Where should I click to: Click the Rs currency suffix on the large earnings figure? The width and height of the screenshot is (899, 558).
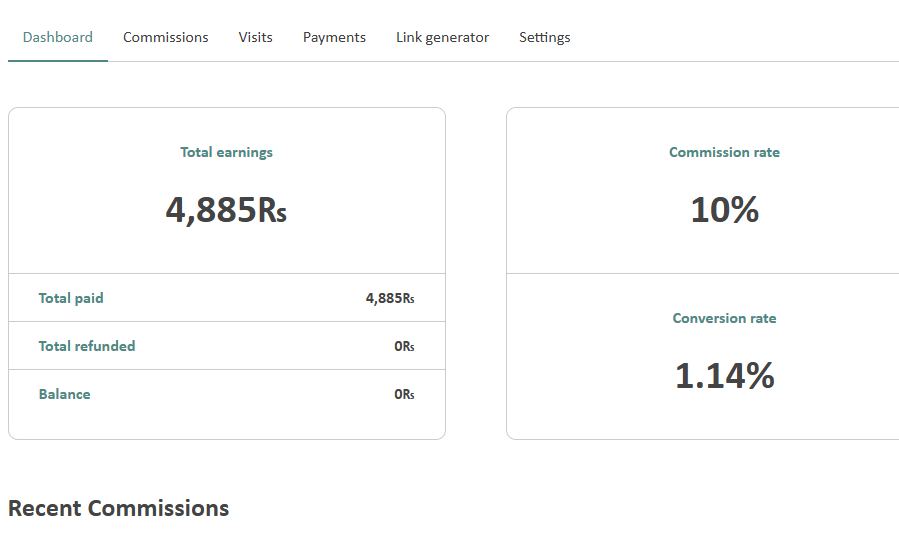point(273,212)
